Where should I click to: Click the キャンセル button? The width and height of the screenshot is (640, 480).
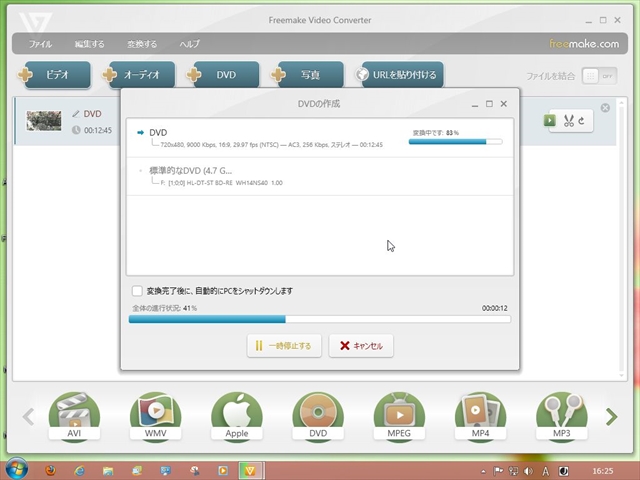(x=361, y=346)
